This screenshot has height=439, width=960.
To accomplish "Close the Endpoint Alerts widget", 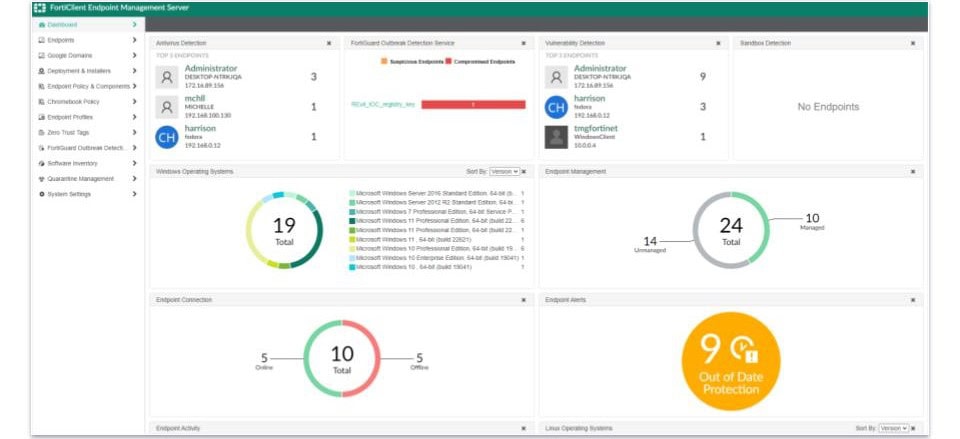I will point(913,300).
